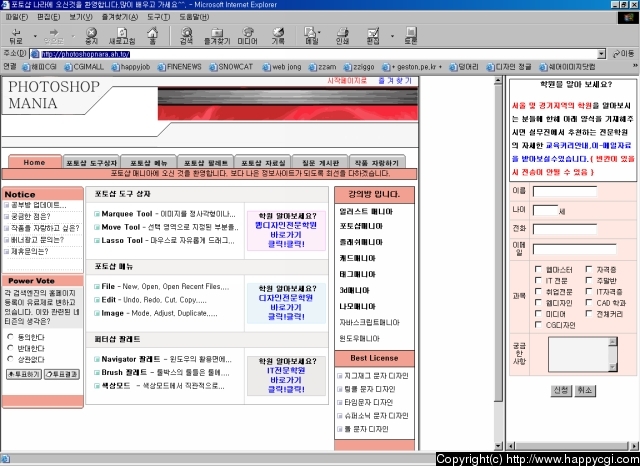
Task: Click the Print toolbar icon
Action: 342,36
